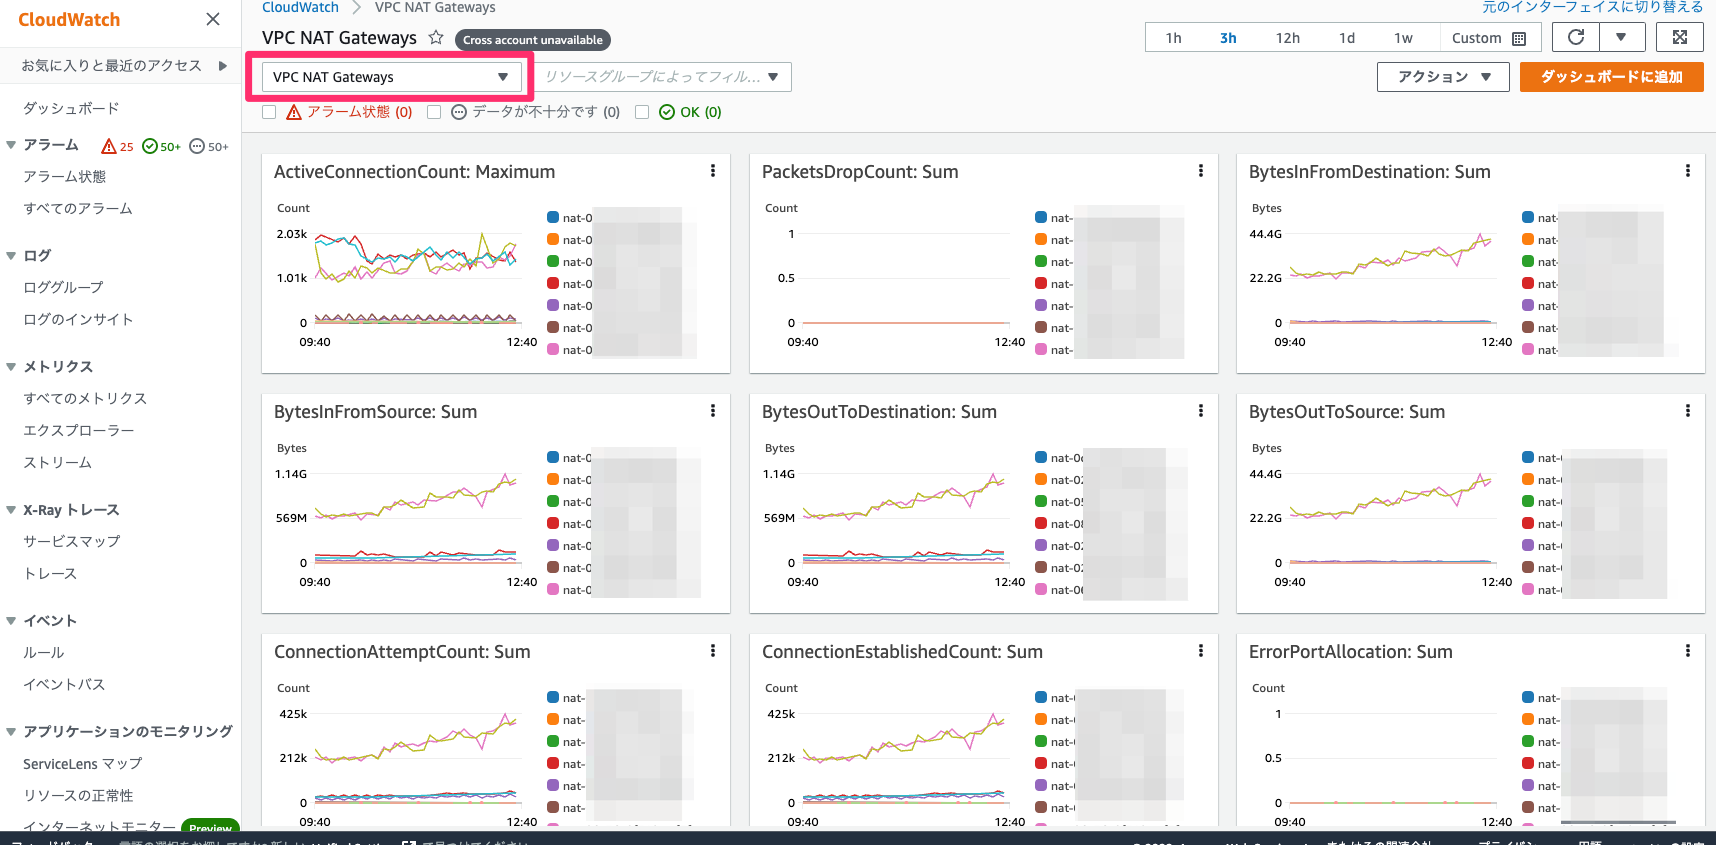Open BytesOutToSource widget three-dot menu
Image resolution: width=1716 pixels, height=845 pixels.
[1688, 411]
